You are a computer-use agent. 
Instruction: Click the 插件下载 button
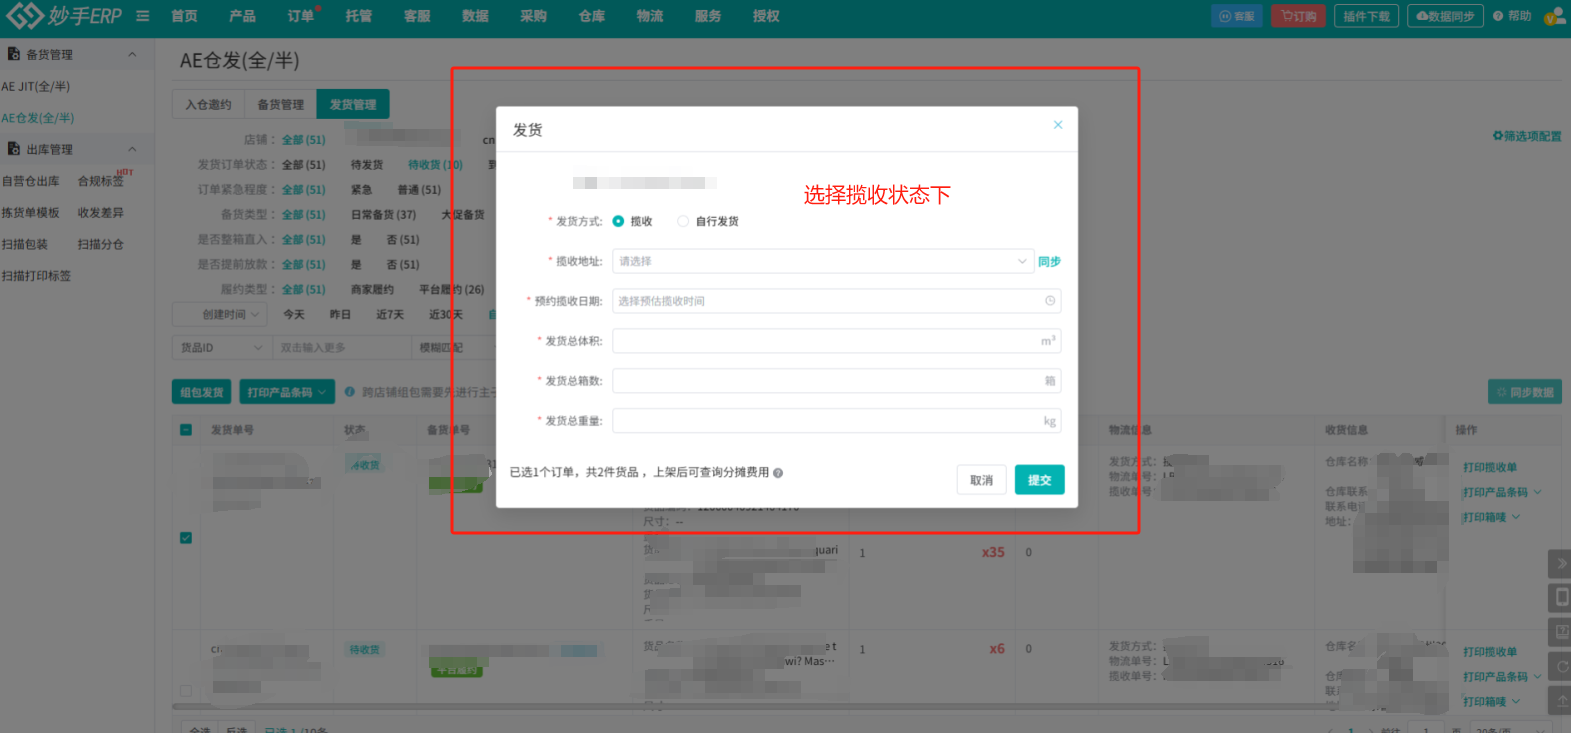(1366, 16)
